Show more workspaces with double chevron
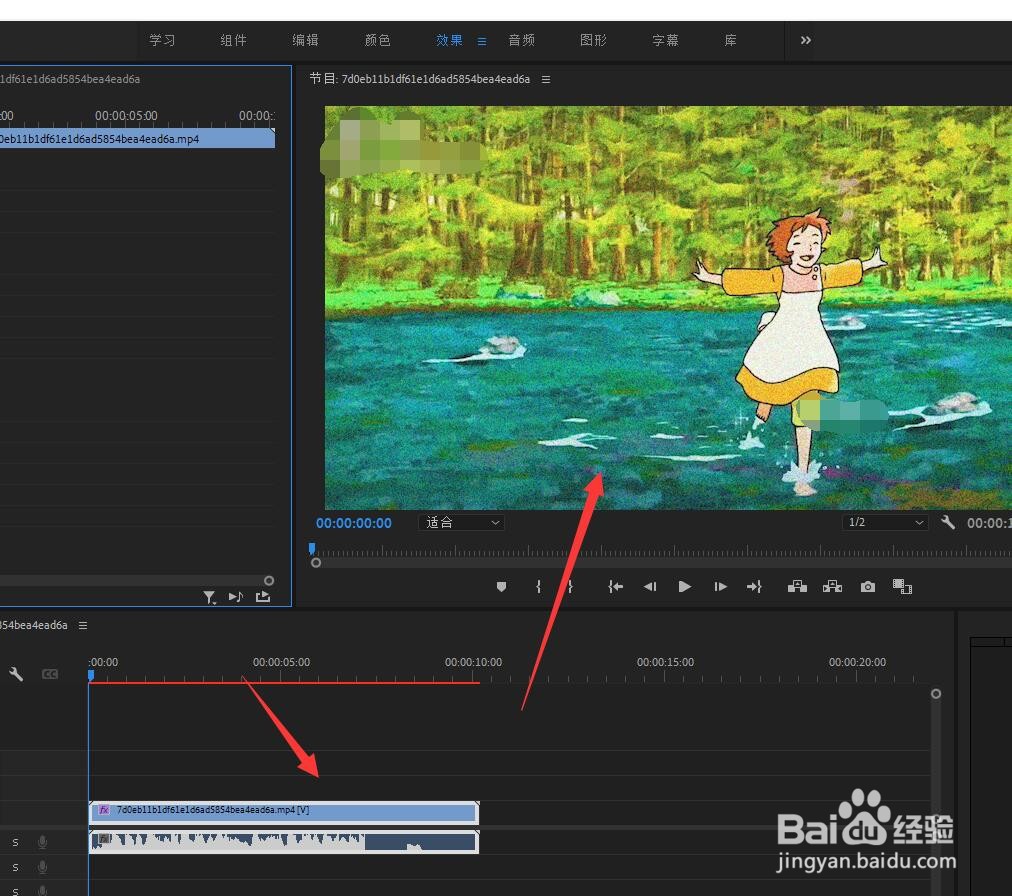The image size is (1012, 896). (805, 40)
